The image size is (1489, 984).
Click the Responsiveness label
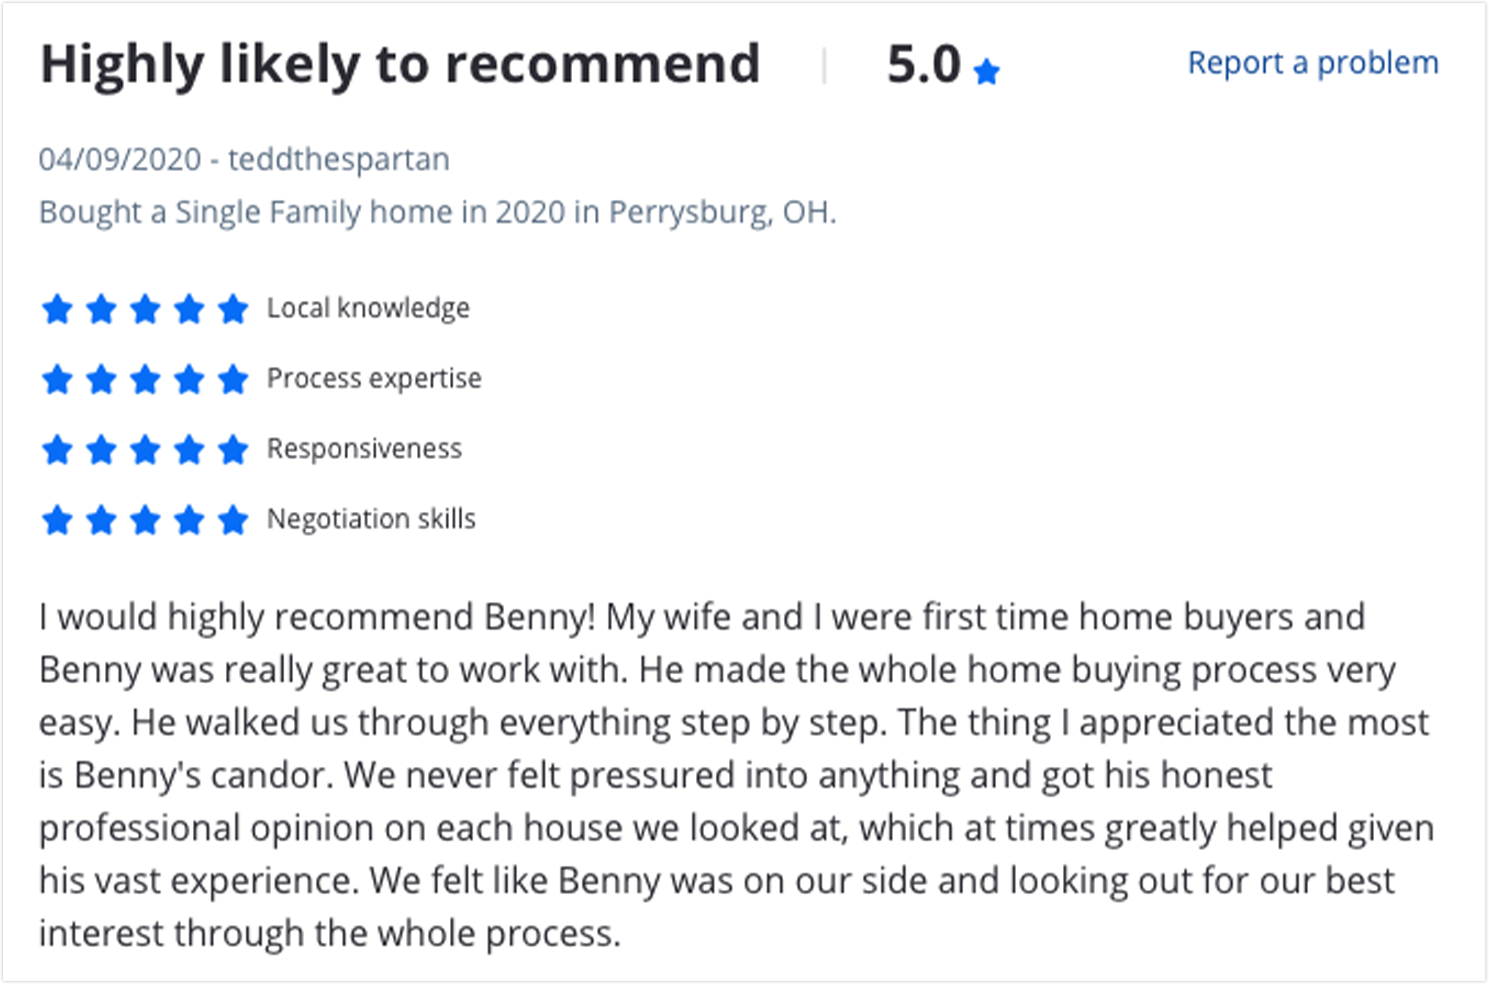pos(364,449)
